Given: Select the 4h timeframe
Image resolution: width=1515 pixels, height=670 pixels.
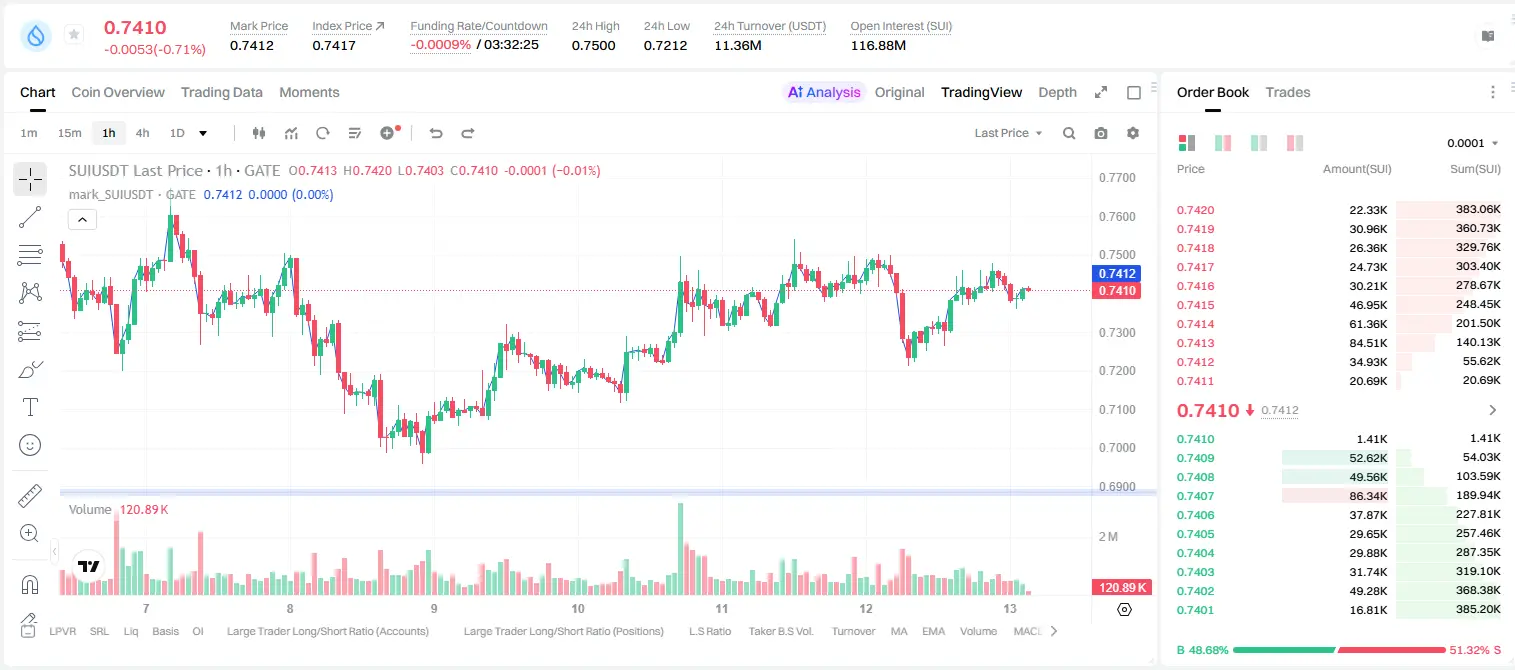Looking at the screenshot, I should tap(142, 133).
